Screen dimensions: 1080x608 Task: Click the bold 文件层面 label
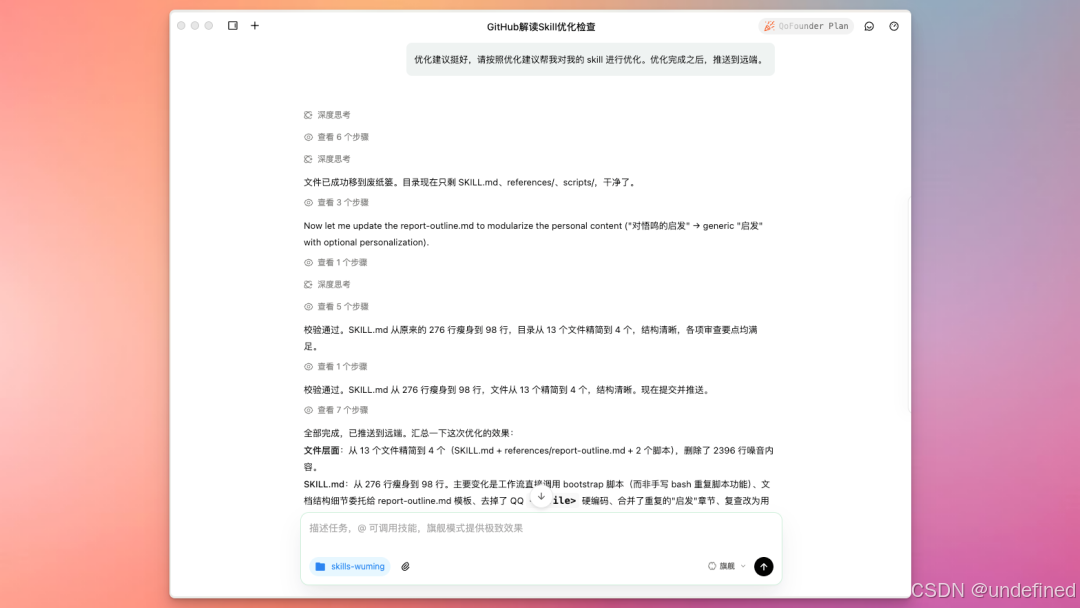(x=322, y=450)
